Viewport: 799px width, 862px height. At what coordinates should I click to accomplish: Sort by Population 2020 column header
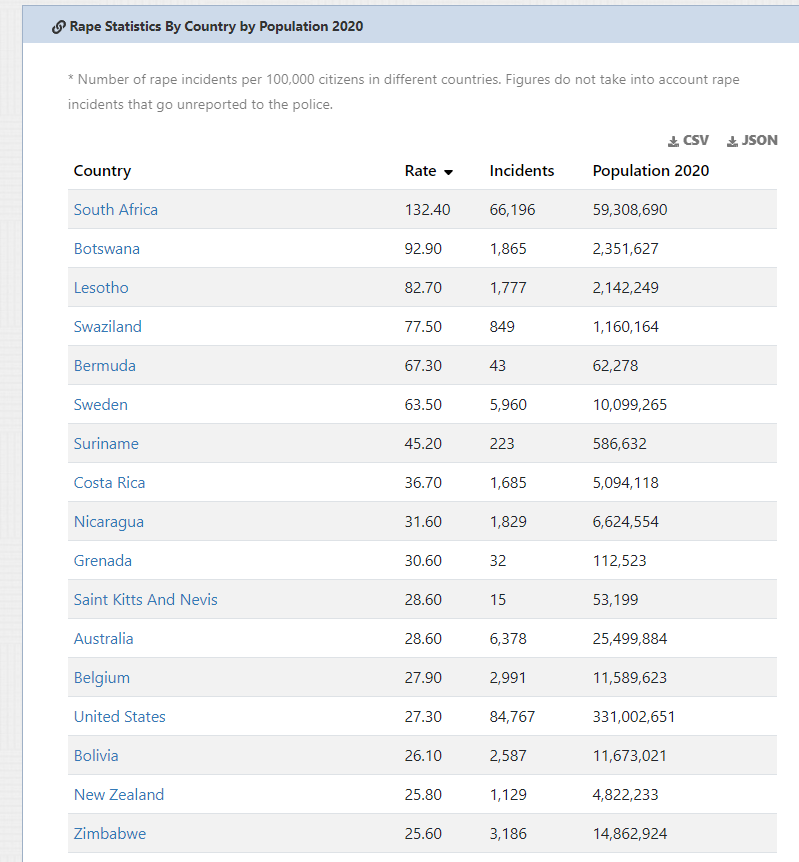pos(651,171)
